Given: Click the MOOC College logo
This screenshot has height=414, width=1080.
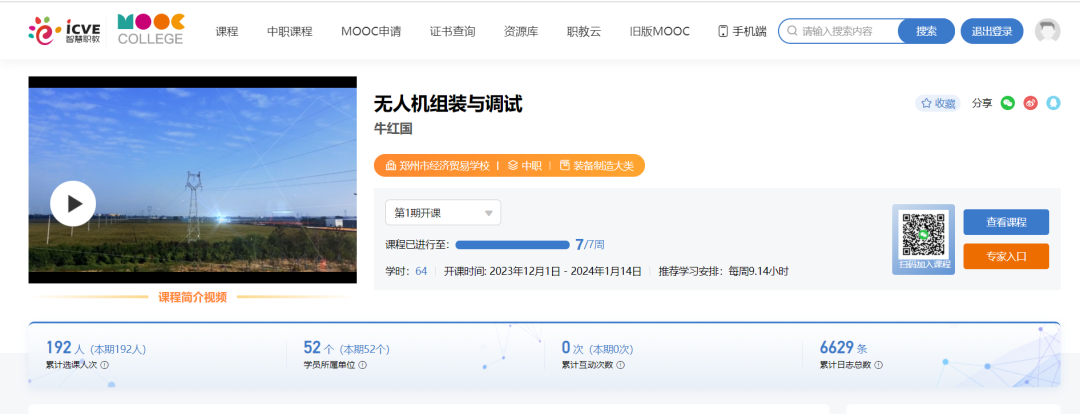Looking at the screenshot, I should (150, 30).
